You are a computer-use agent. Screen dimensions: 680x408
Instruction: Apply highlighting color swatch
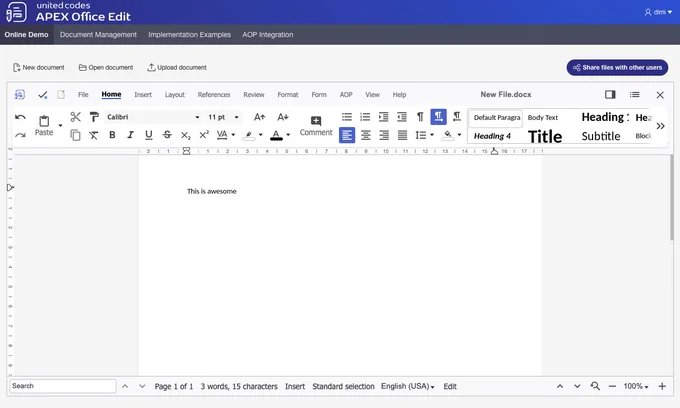point(248,135)
